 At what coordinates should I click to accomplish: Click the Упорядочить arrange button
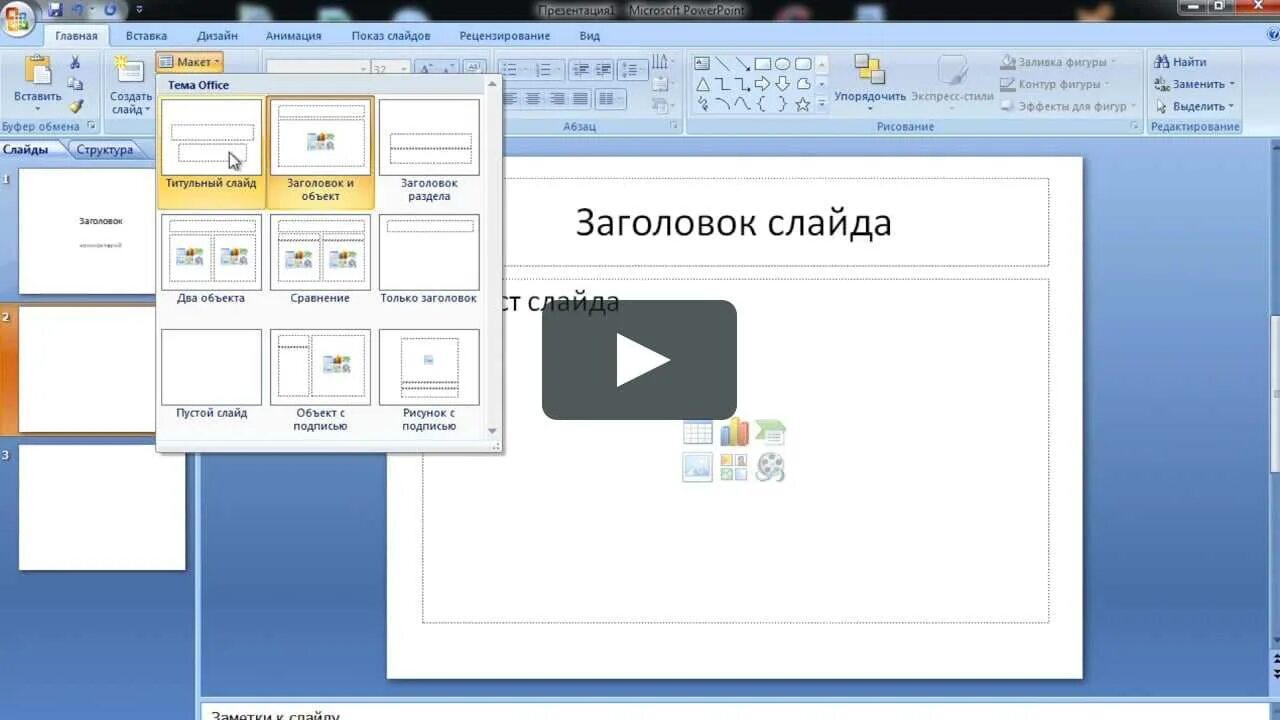[870, 82]
